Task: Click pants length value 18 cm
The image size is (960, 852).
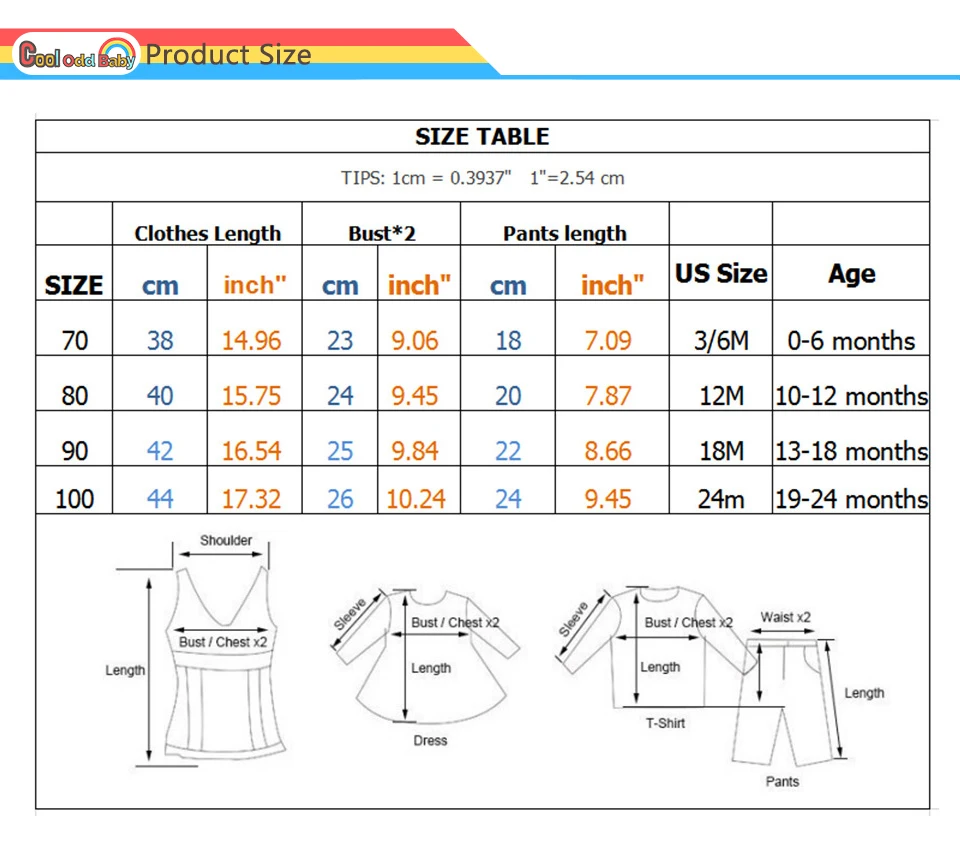Action: (x=508, y=340)
